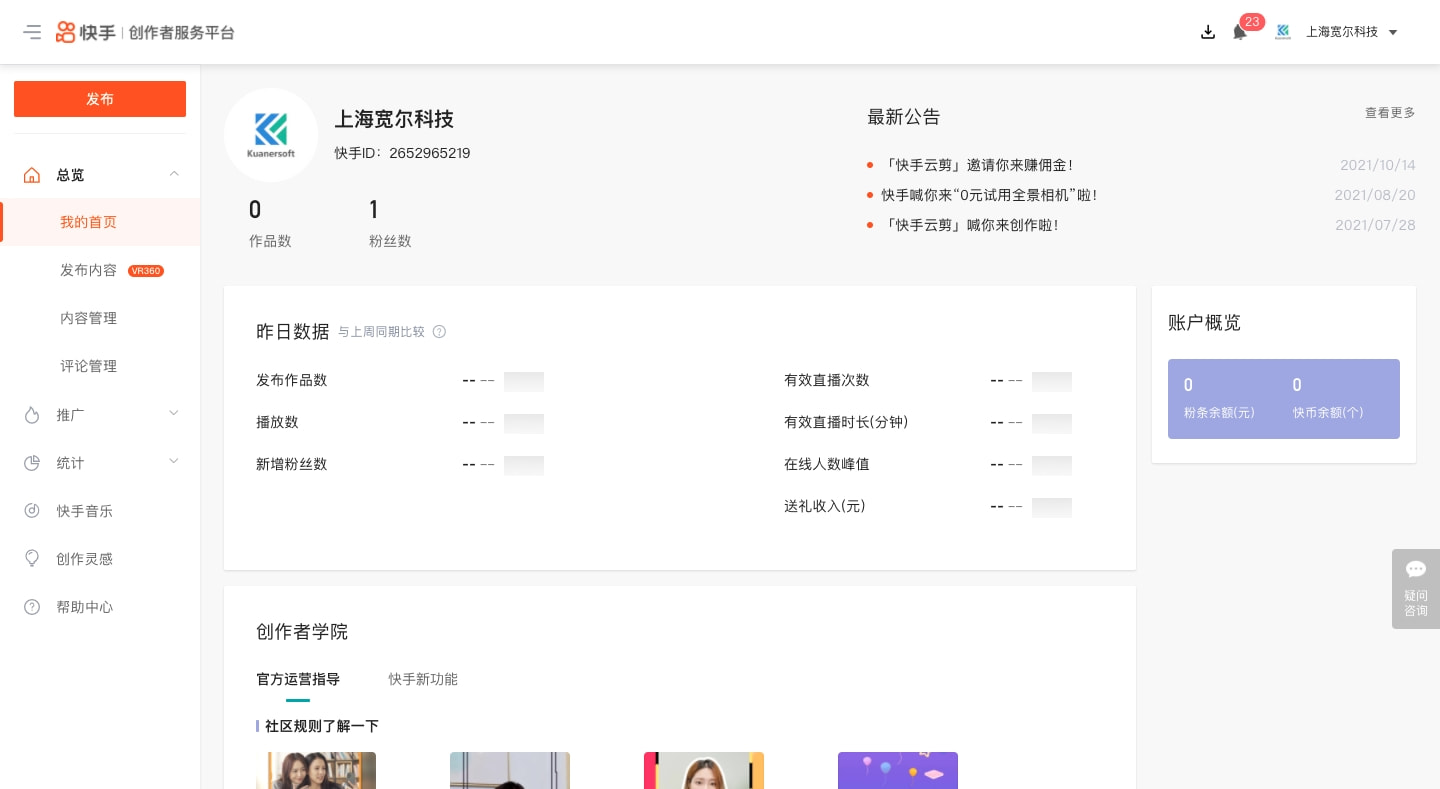Open the 疑问咨询 chat widget

tap(1416, 589)
